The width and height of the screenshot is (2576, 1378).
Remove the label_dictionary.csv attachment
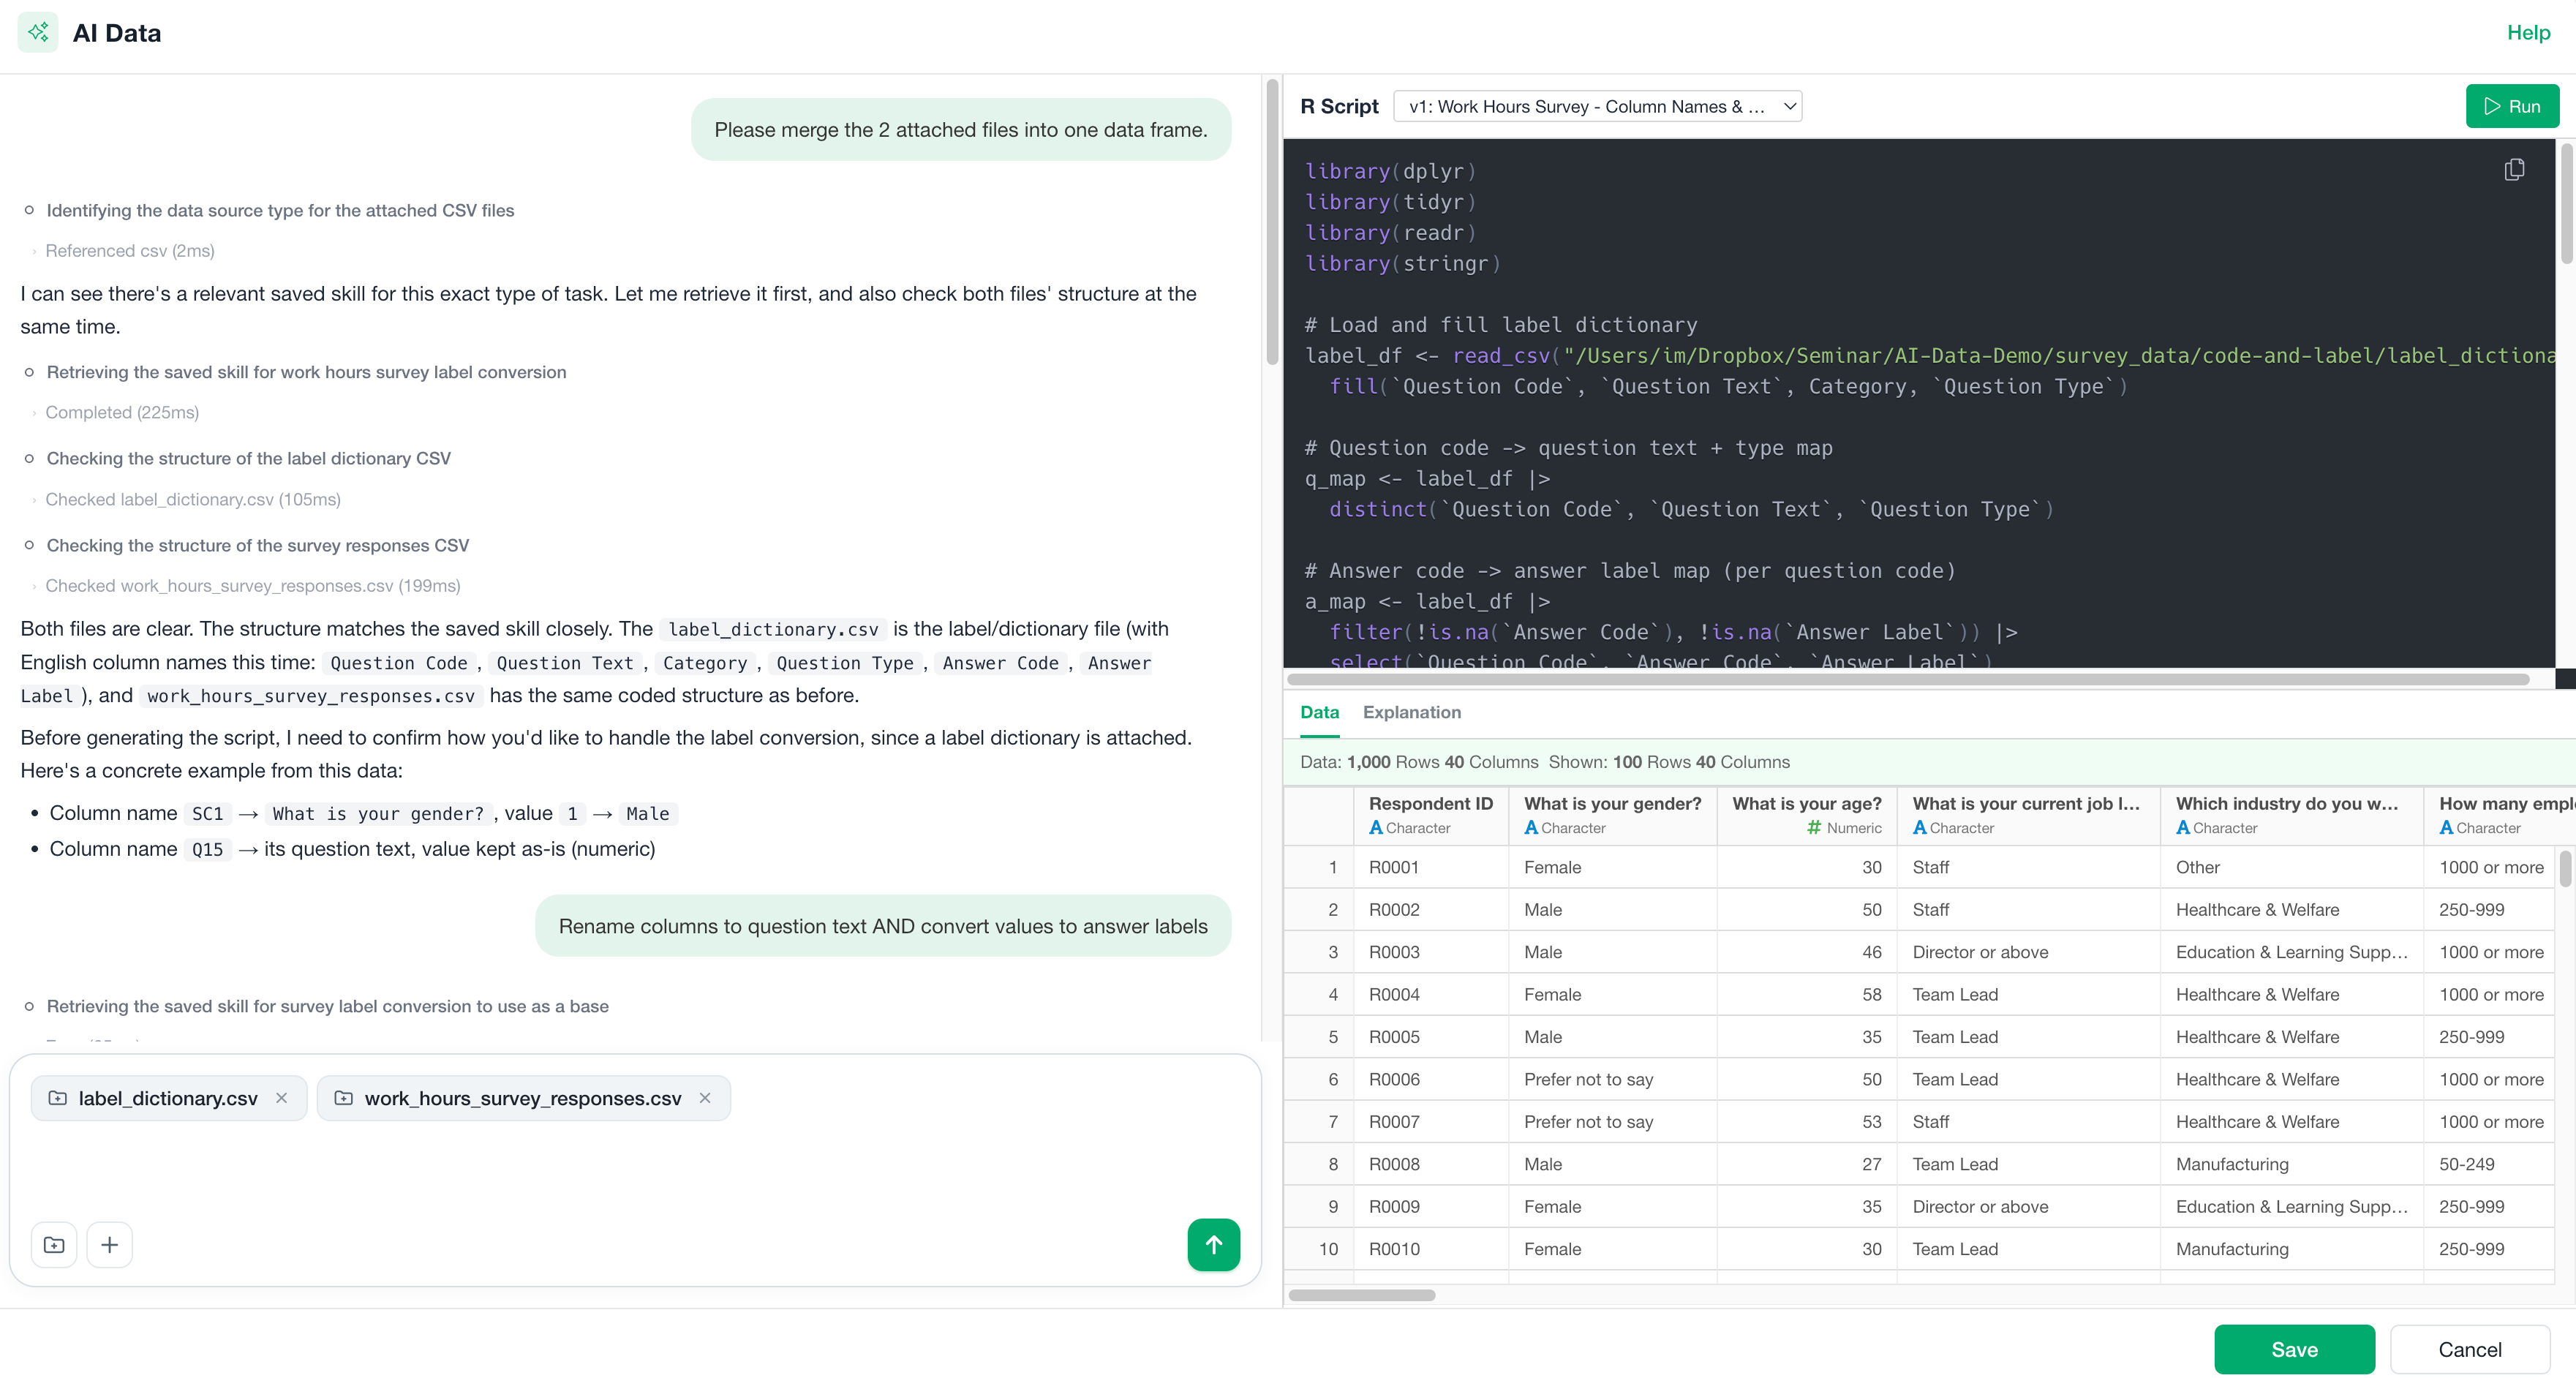282,1097
